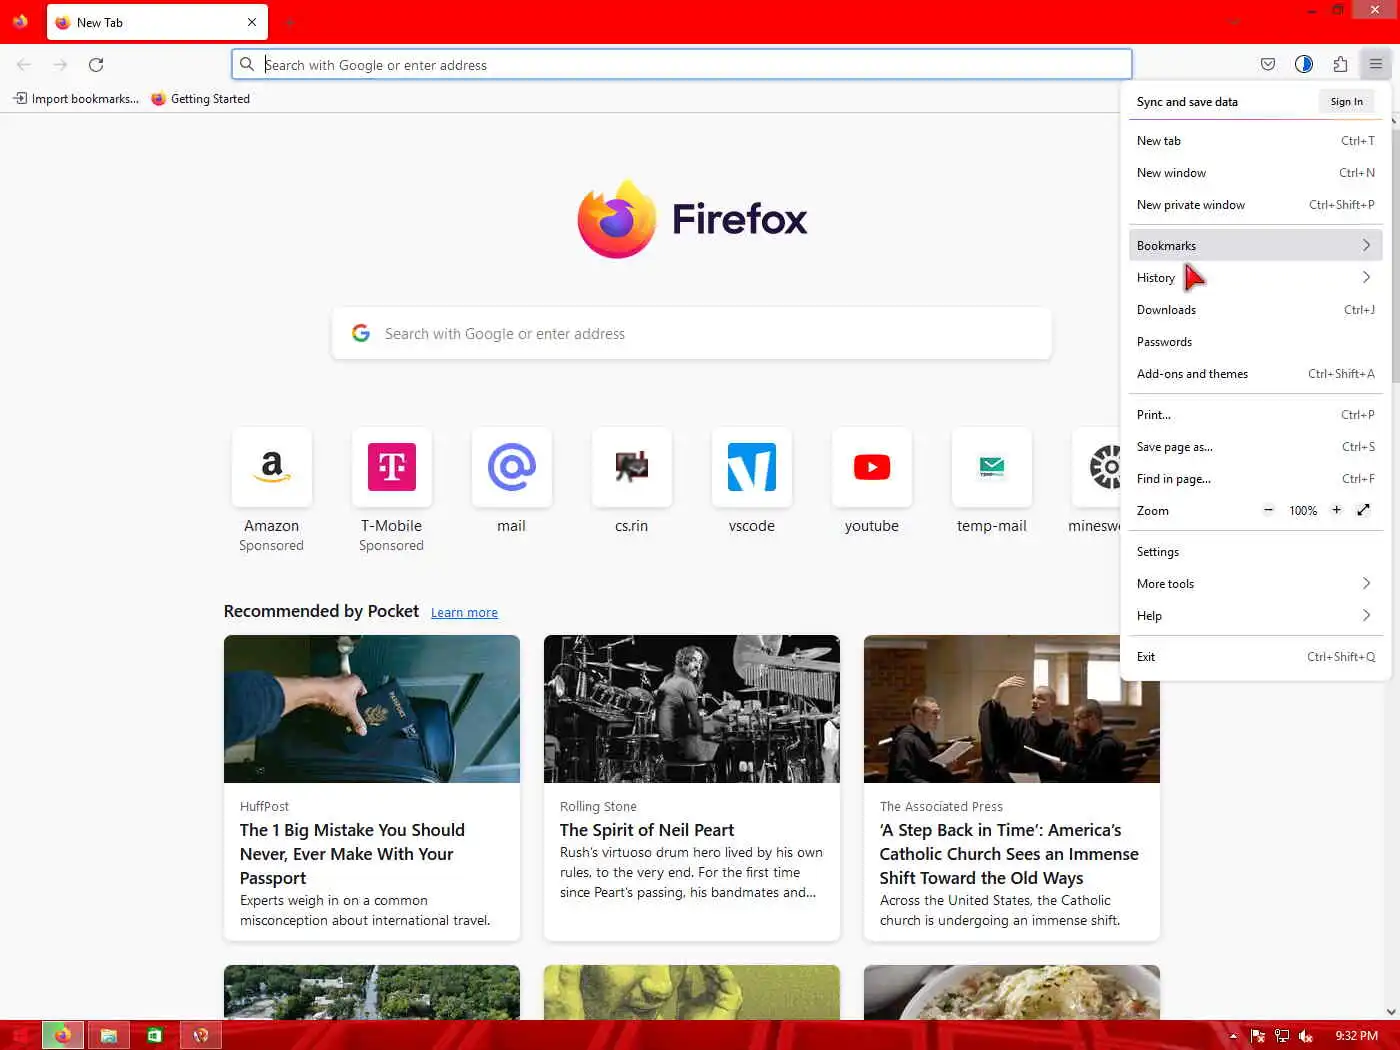
Task: Expand the History submenu
Action: (x=1256, y=277)
